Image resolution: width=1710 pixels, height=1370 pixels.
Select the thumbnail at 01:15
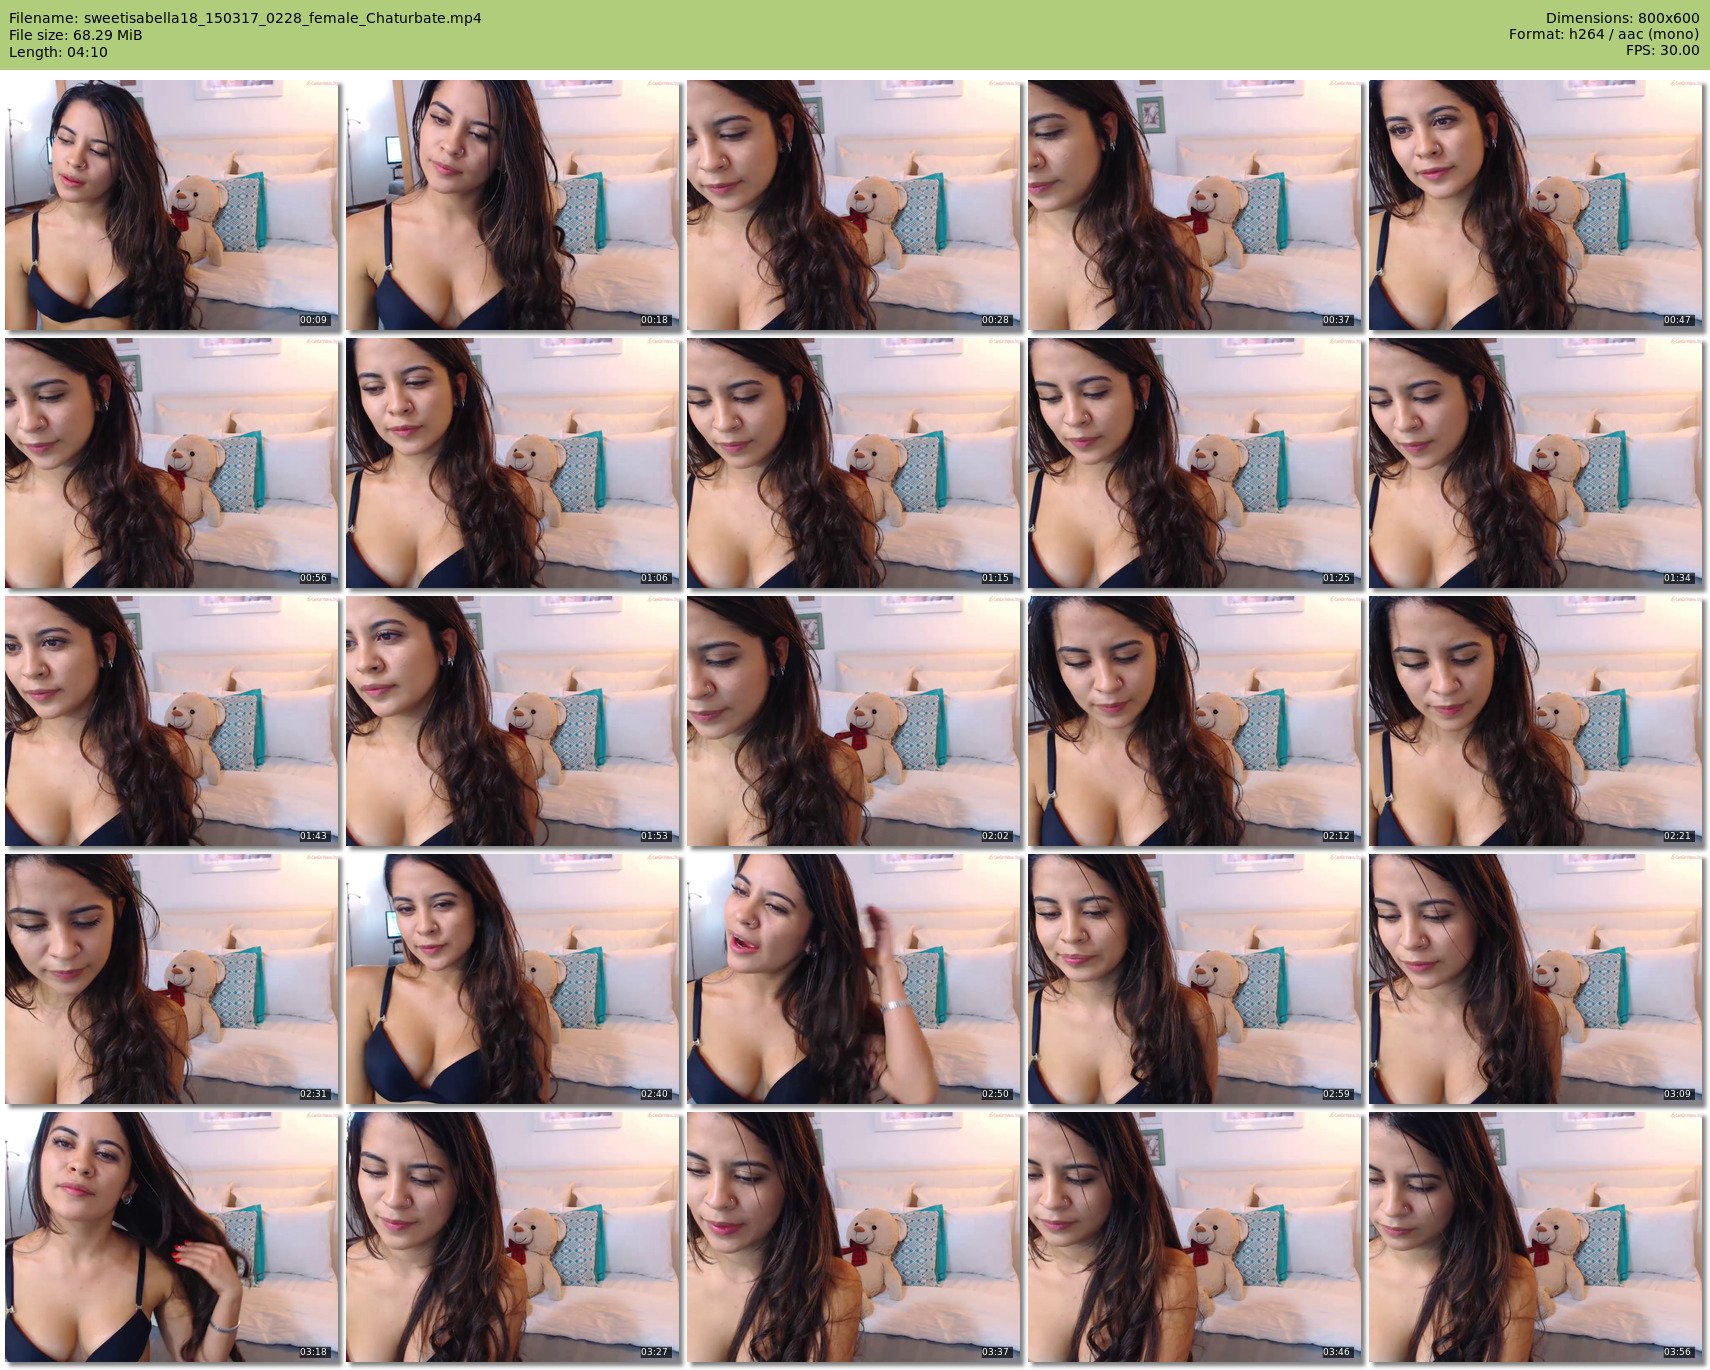[x=854, y=463]
